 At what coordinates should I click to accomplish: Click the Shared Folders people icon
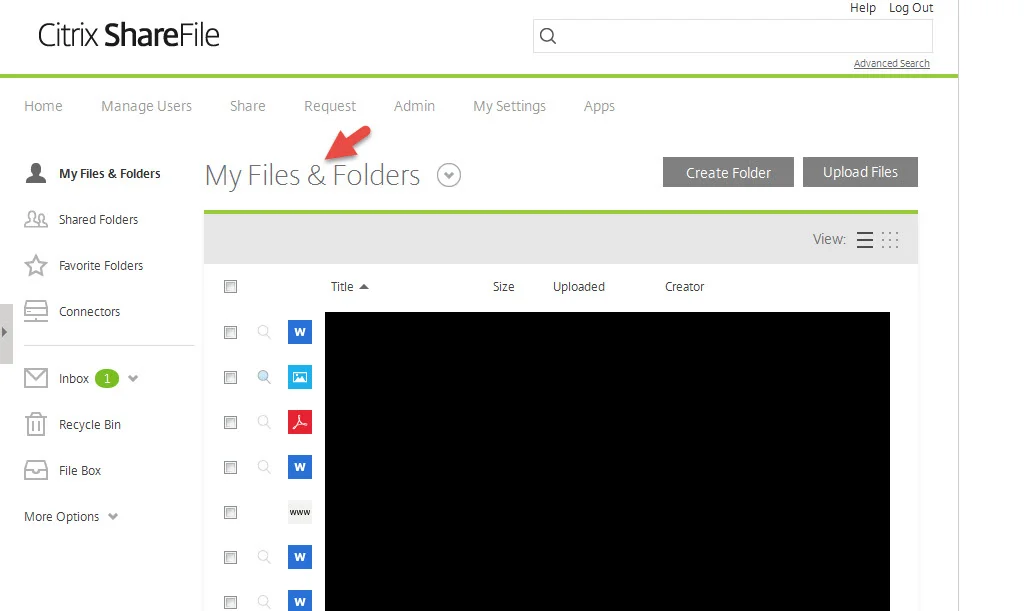[x=36, y=219]
